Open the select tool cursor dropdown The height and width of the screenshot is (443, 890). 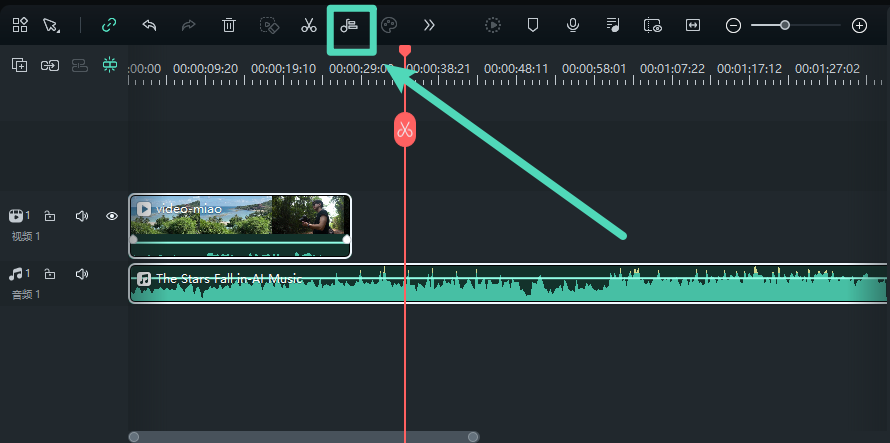[x=51, y=26]
